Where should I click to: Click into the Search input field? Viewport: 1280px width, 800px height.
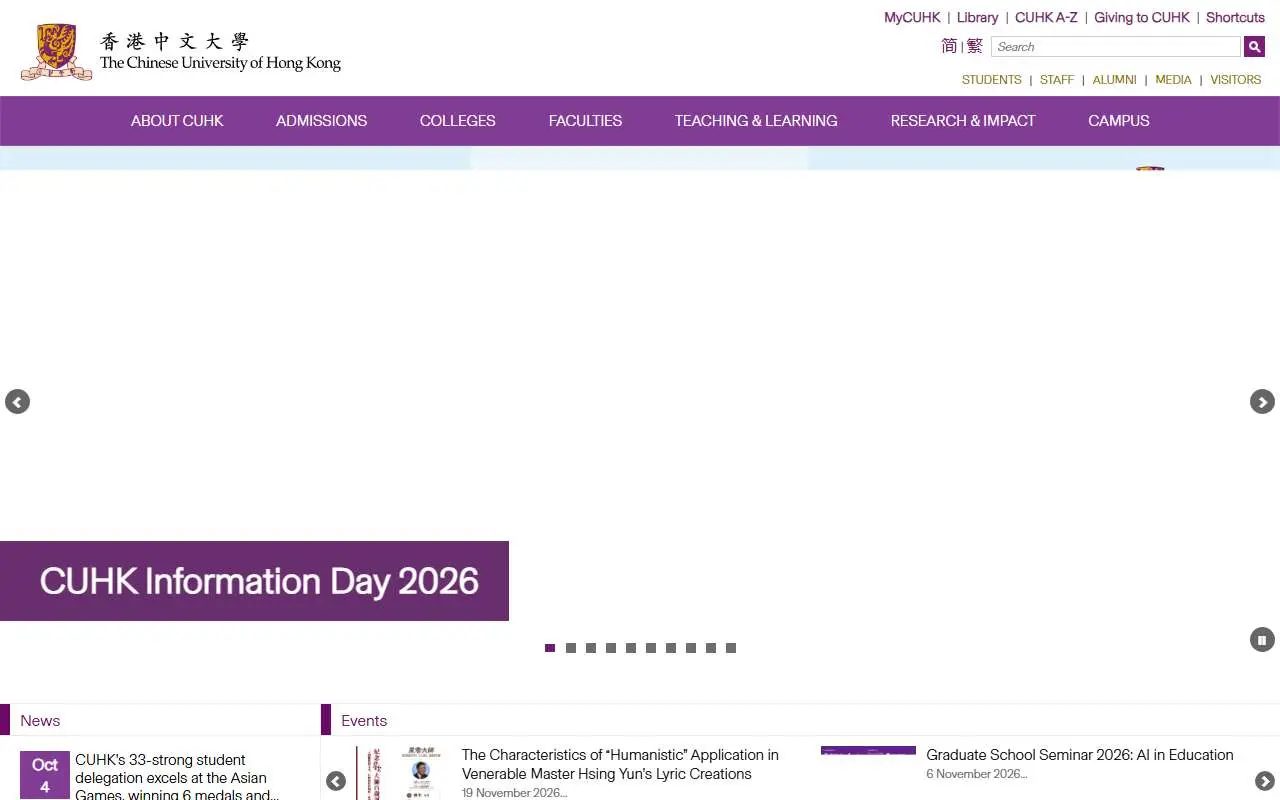pyautogui.click(x=1116, y=47)
